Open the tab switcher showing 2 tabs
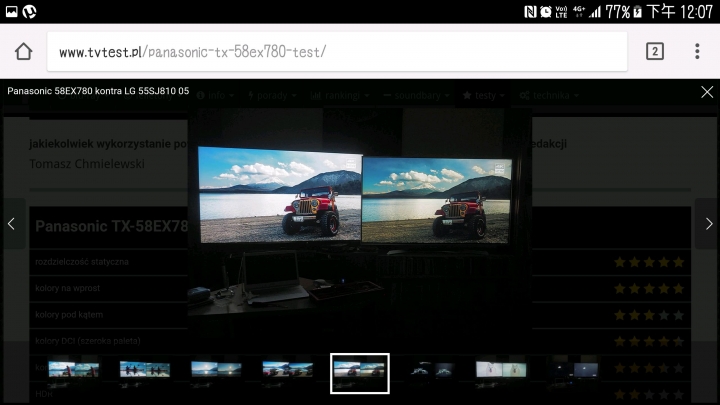The height and width of the screenshot is (405, 720). point(655,51)
